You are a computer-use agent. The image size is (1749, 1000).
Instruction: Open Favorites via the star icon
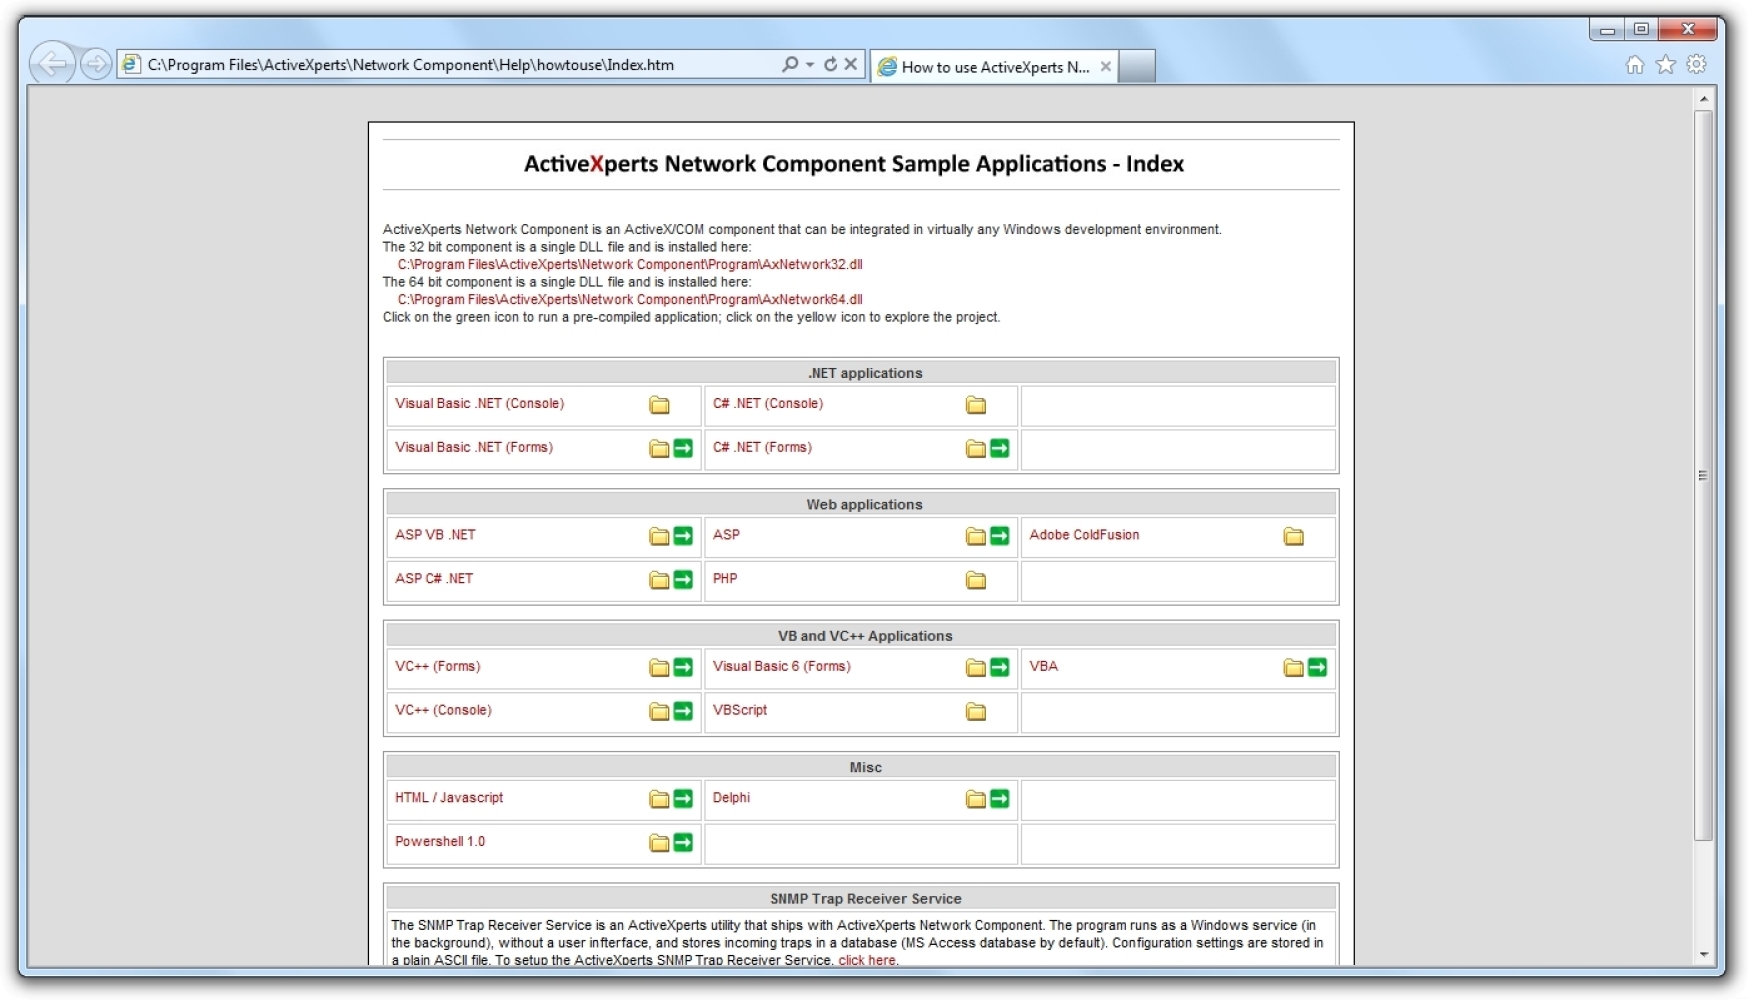(1666, 64)
